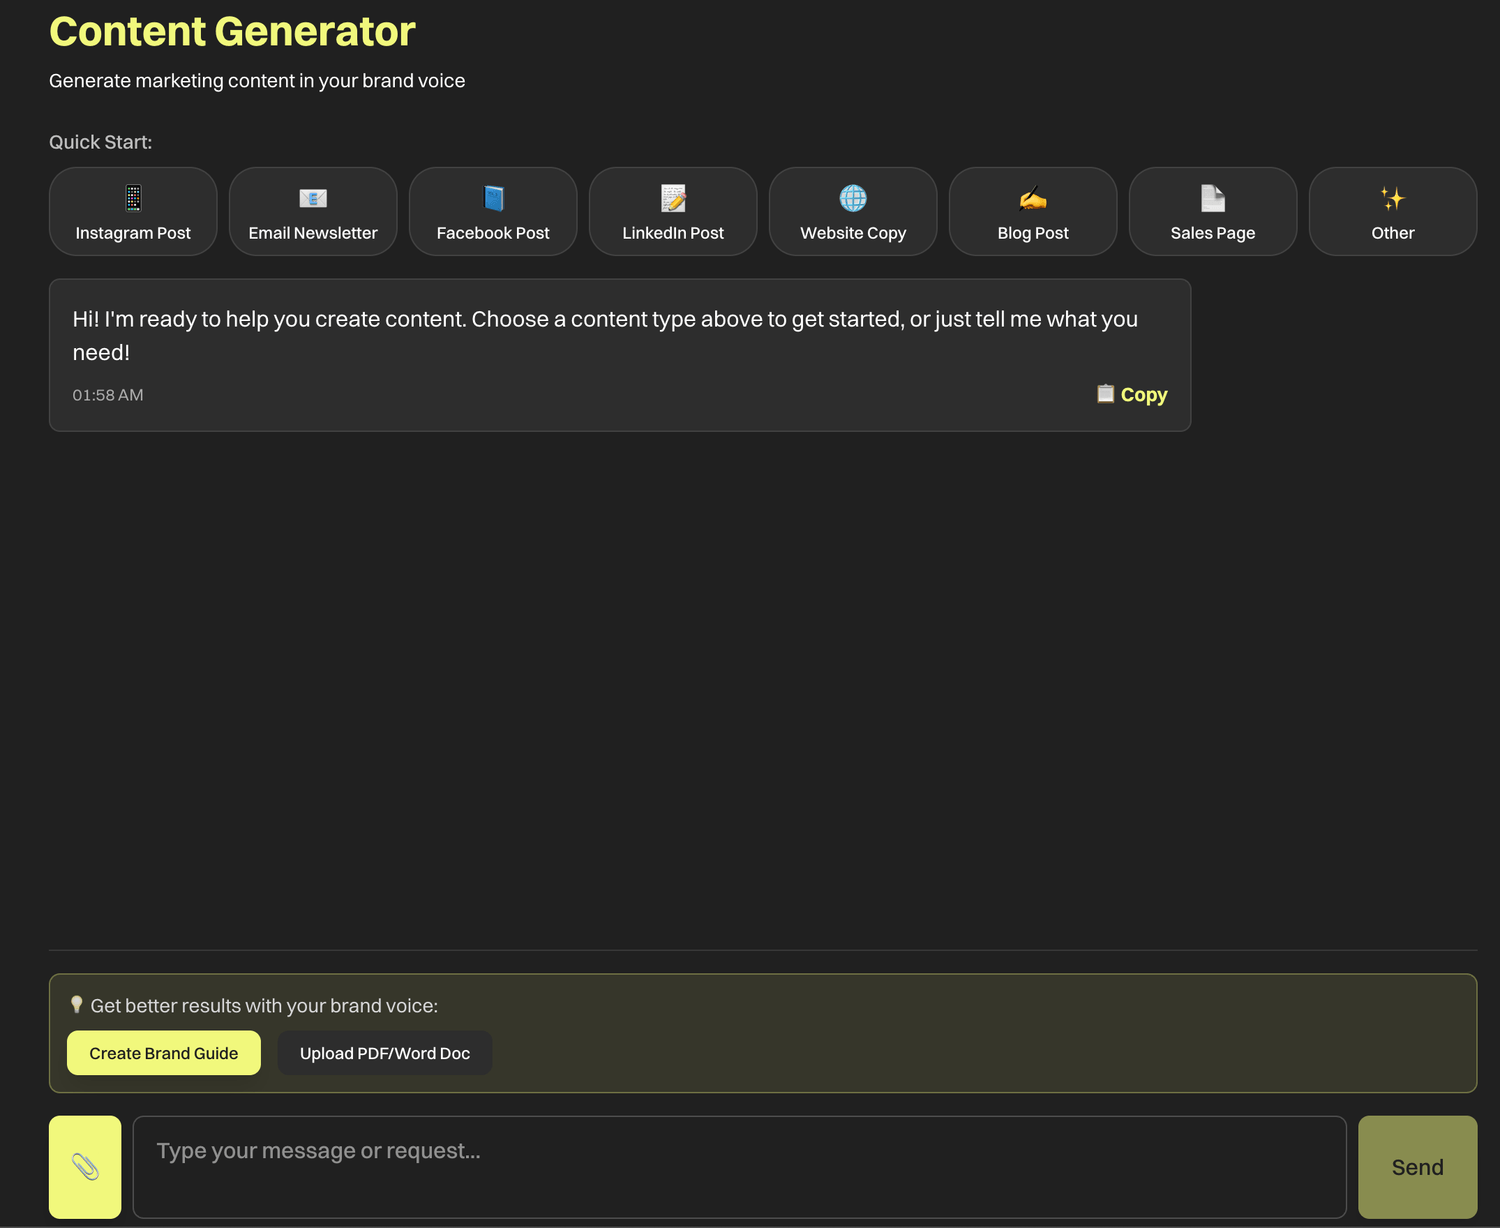
Task: Focus the message or request input field
Action: point(739,1167)
